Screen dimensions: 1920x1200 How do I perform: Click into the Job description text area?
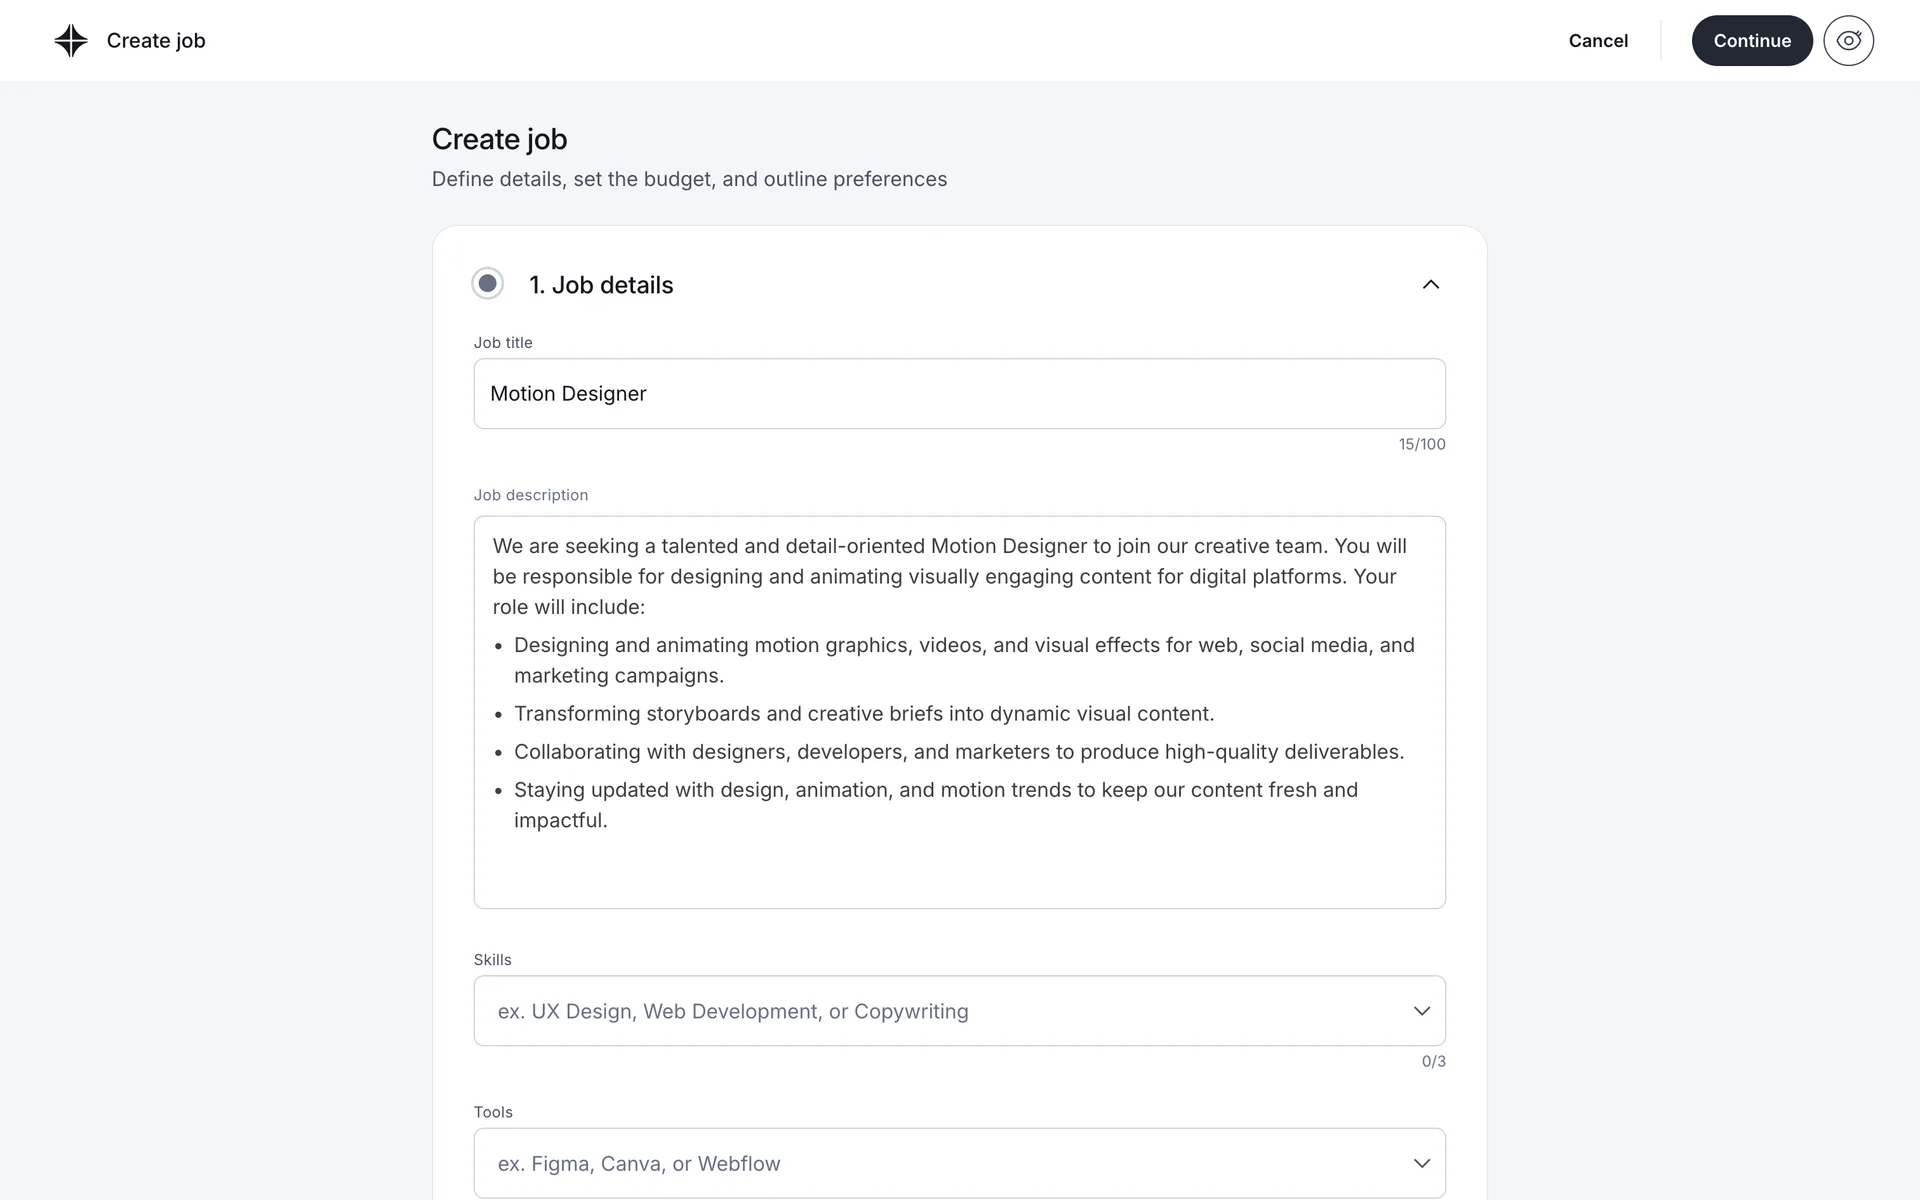click(x=958, y=860)
